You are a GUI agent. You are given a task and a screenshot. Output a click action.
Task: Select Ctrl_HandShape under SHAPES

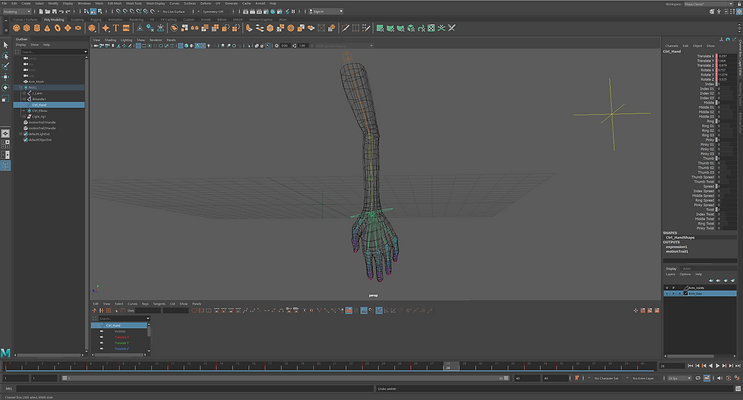pyautogui.click(x=680, y=237)
